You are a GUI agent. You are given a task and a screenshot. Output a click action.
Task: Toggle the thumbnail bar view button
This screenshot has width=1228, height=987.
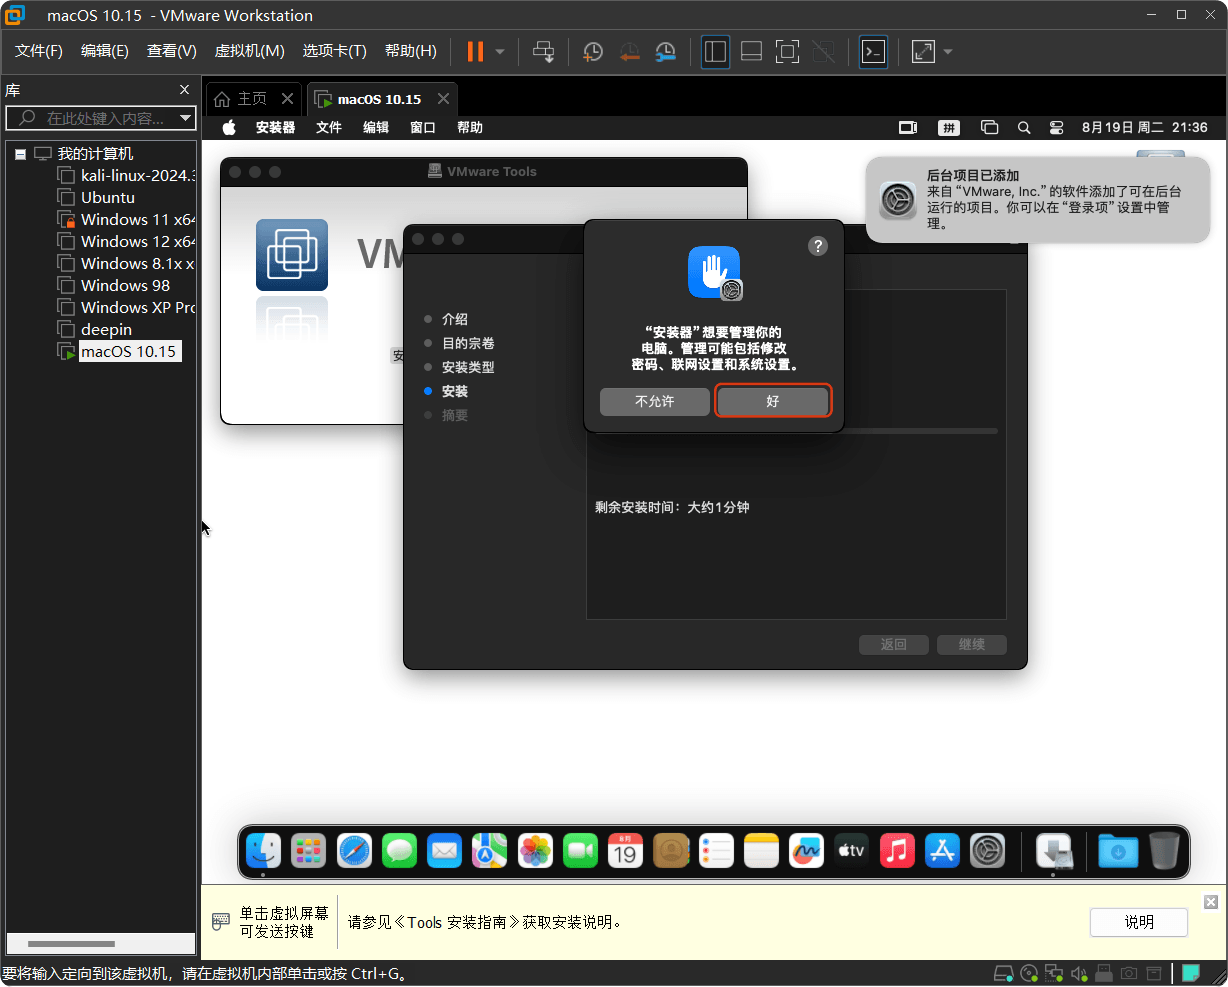pyautogui.click(x=751, y=51)
